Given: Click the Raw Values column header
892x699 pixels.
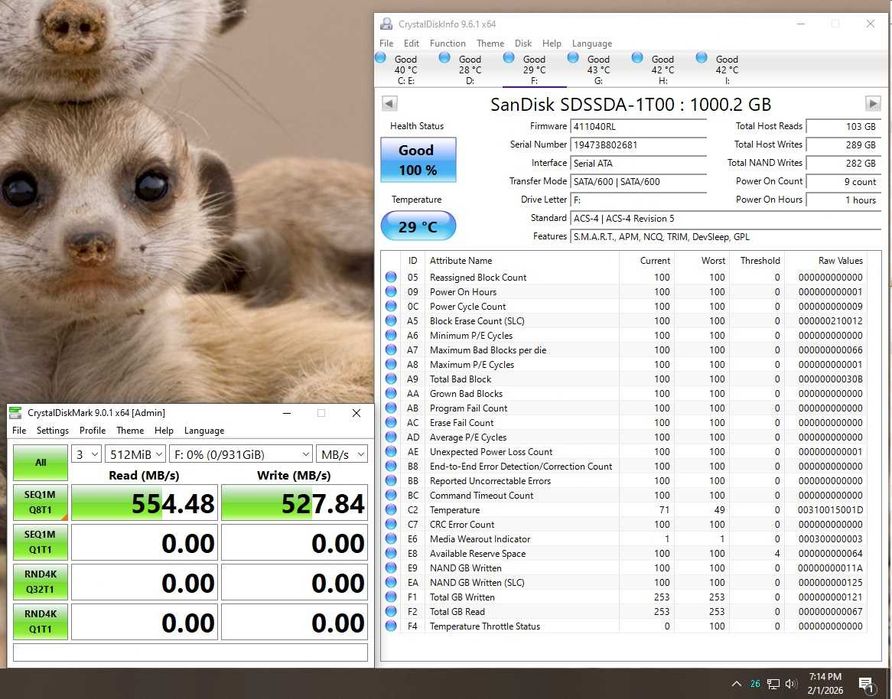Looking at the screenshot, I should (x=840, y=260).
